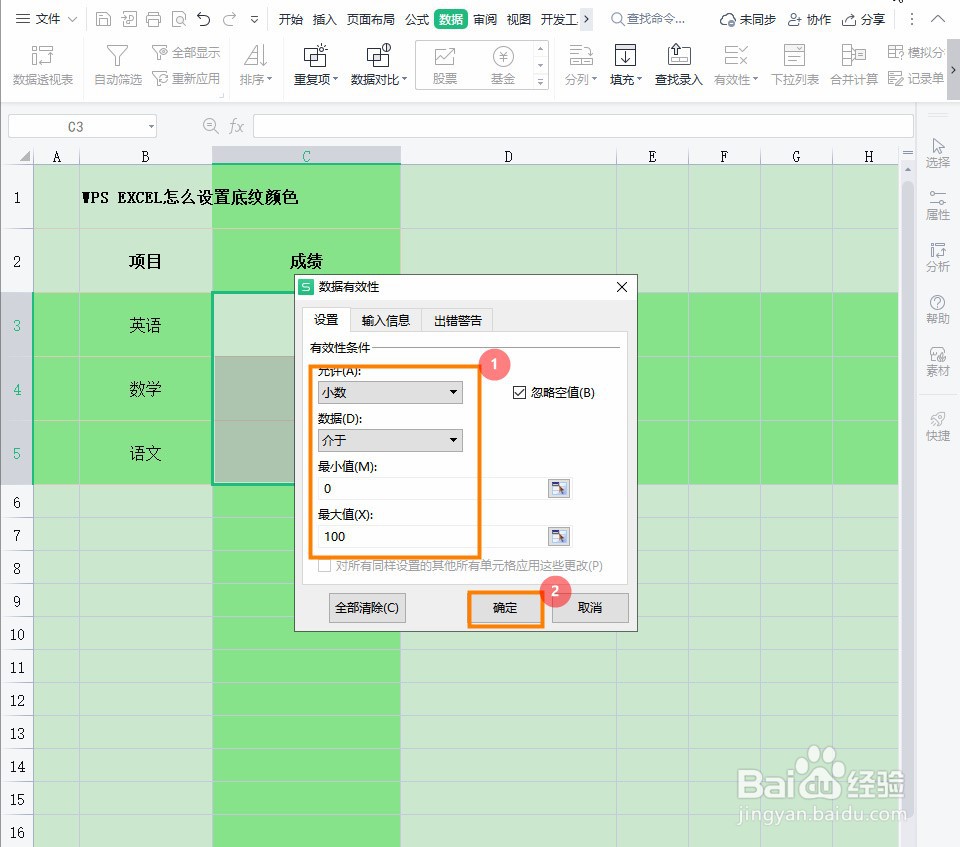Click the print preview icon

(x=179, y=20)
